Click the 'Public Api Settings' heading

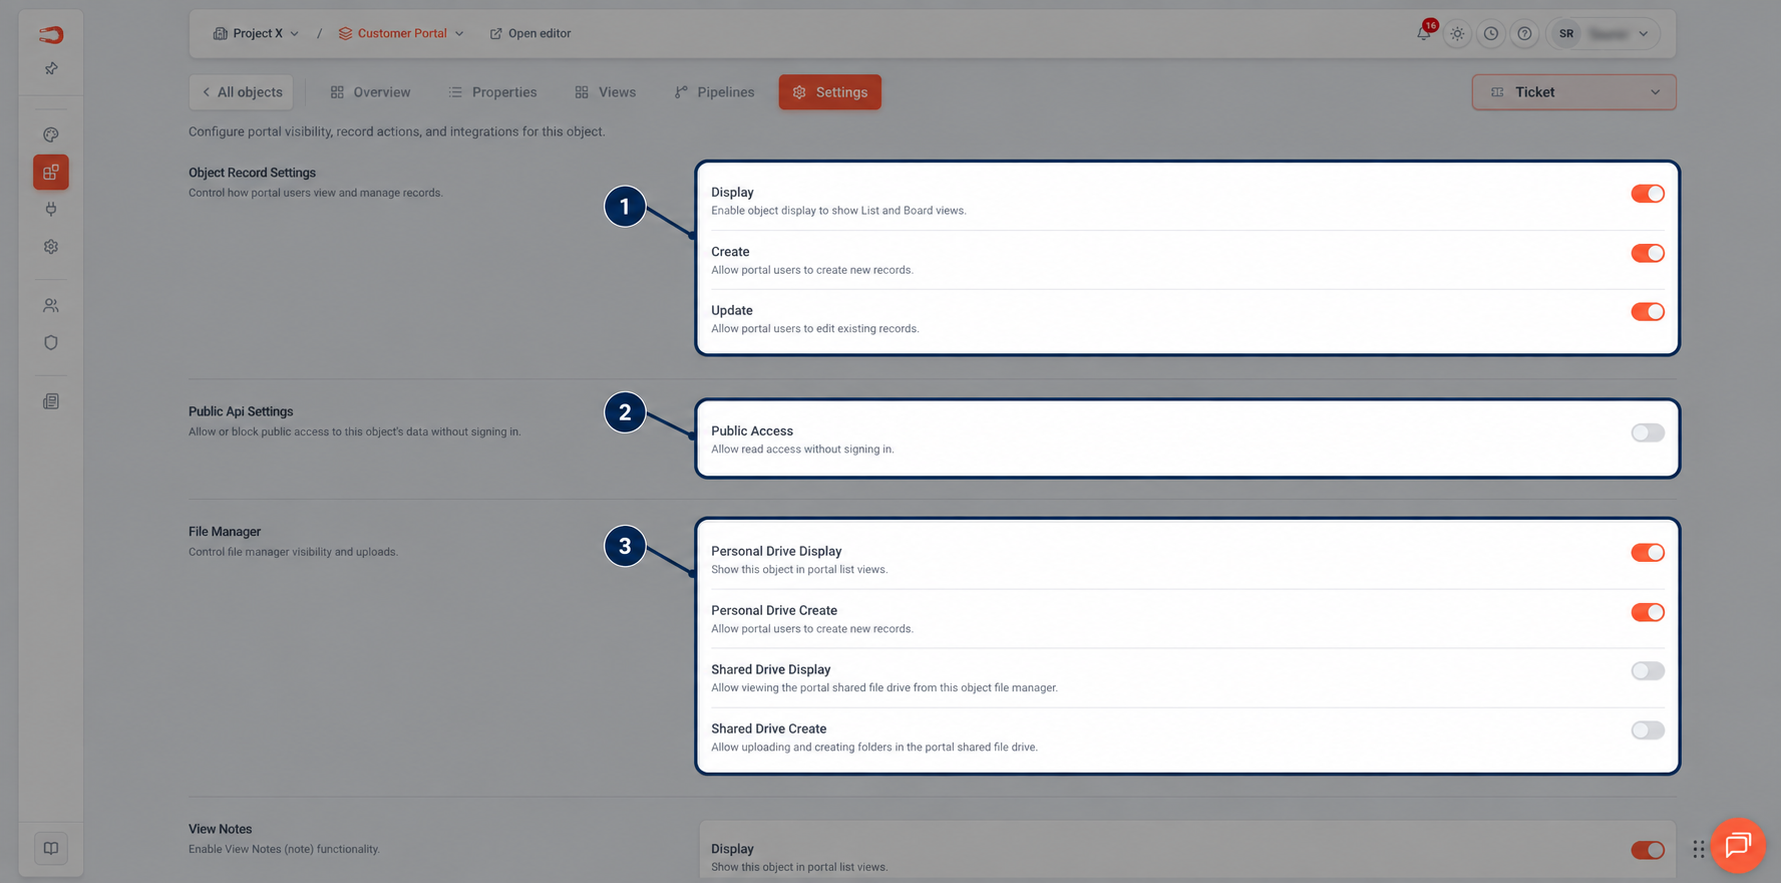click(x=241, y=411)
